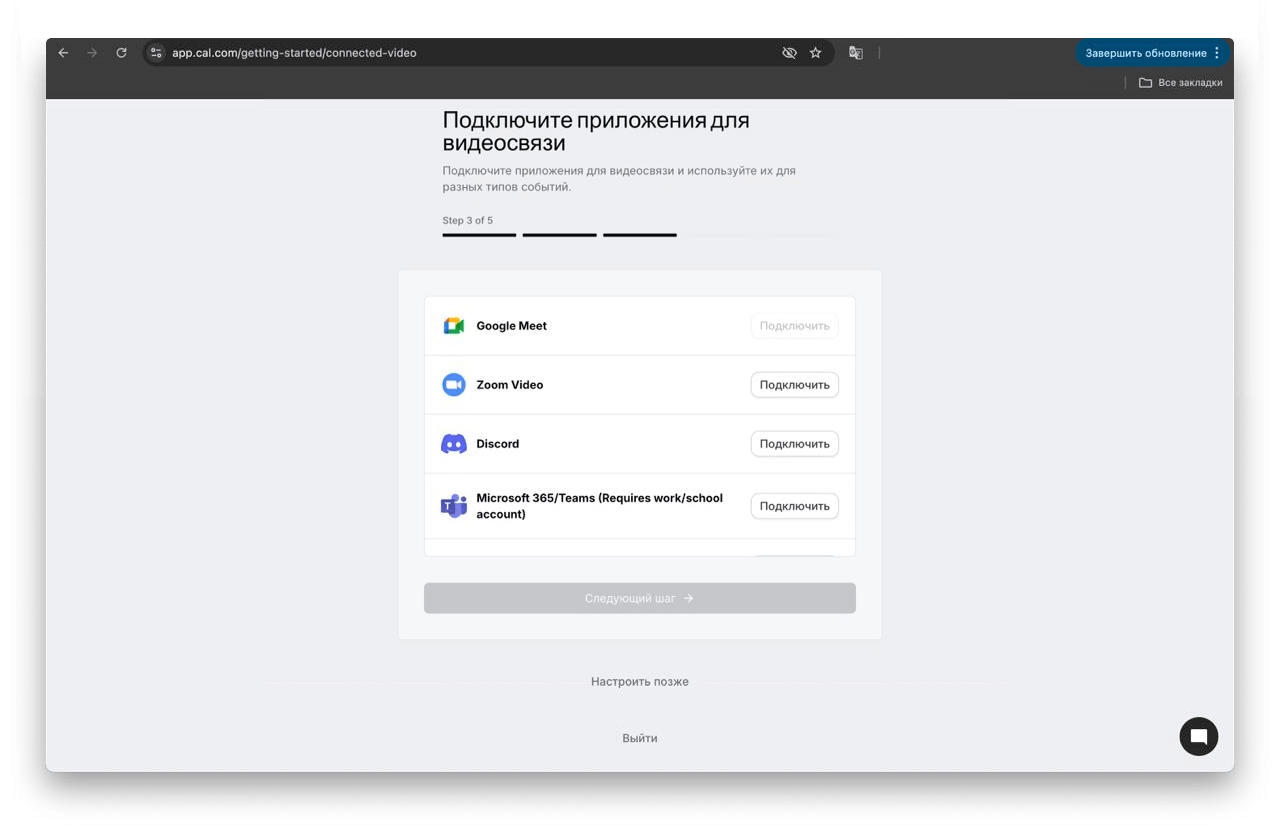Image resolution: width=1280 pixels, height=832 pixels.
Task: Click the Следующий шаг button
Action: click(640, 598)
